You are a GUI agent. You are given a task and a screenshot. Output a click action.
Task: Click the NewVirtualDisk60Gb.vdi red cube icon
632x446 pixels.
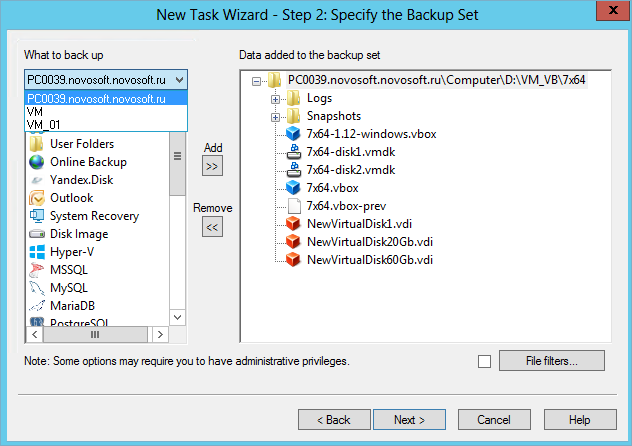[293, 260]
